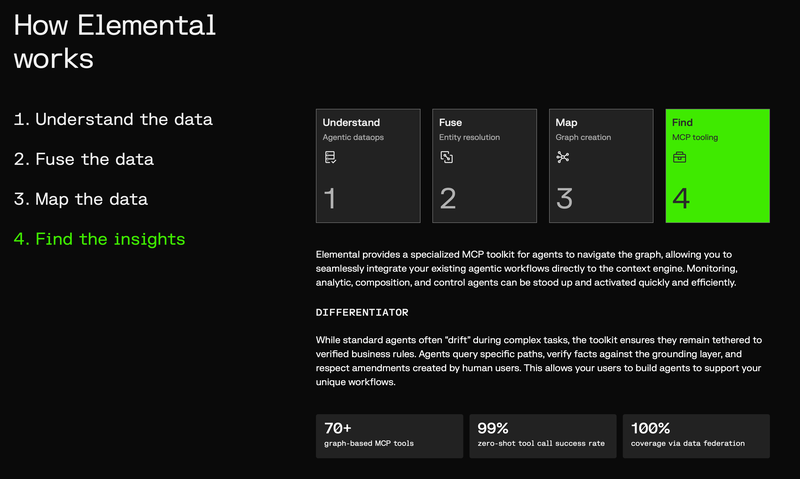Open the Map Graph creation card

pos(601,166)
